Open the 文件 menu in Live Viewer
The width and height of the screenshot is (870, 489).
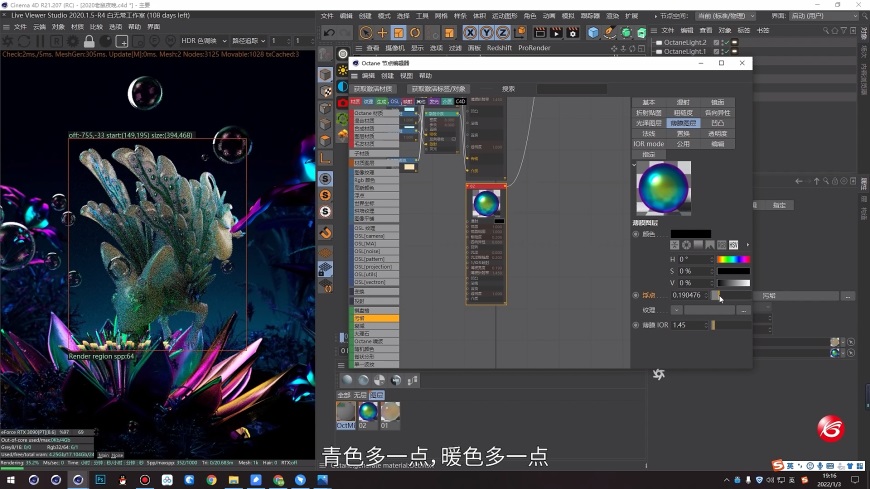point(20,27)
